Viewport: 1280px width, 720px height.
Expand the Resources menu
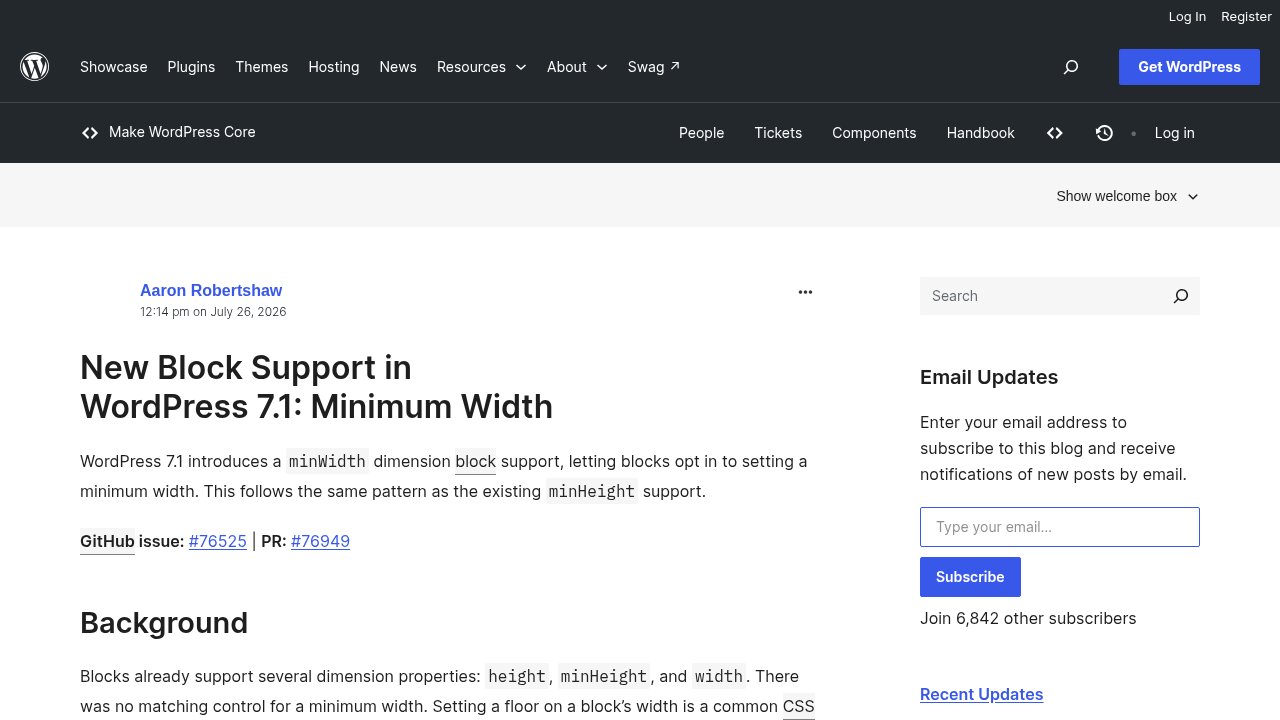click(x=482, y=67)
